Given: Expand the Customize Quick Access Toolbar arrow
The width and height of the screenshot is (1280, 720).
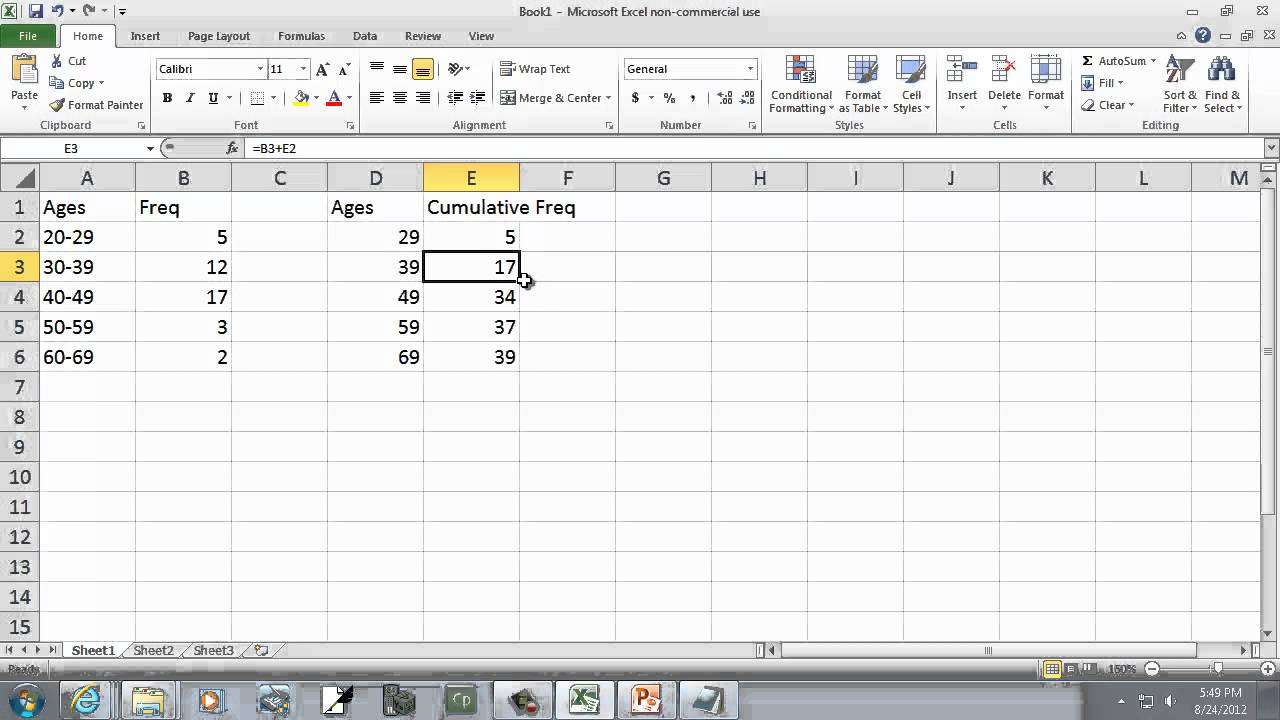Looking at the screenshot, I should 122,12.
